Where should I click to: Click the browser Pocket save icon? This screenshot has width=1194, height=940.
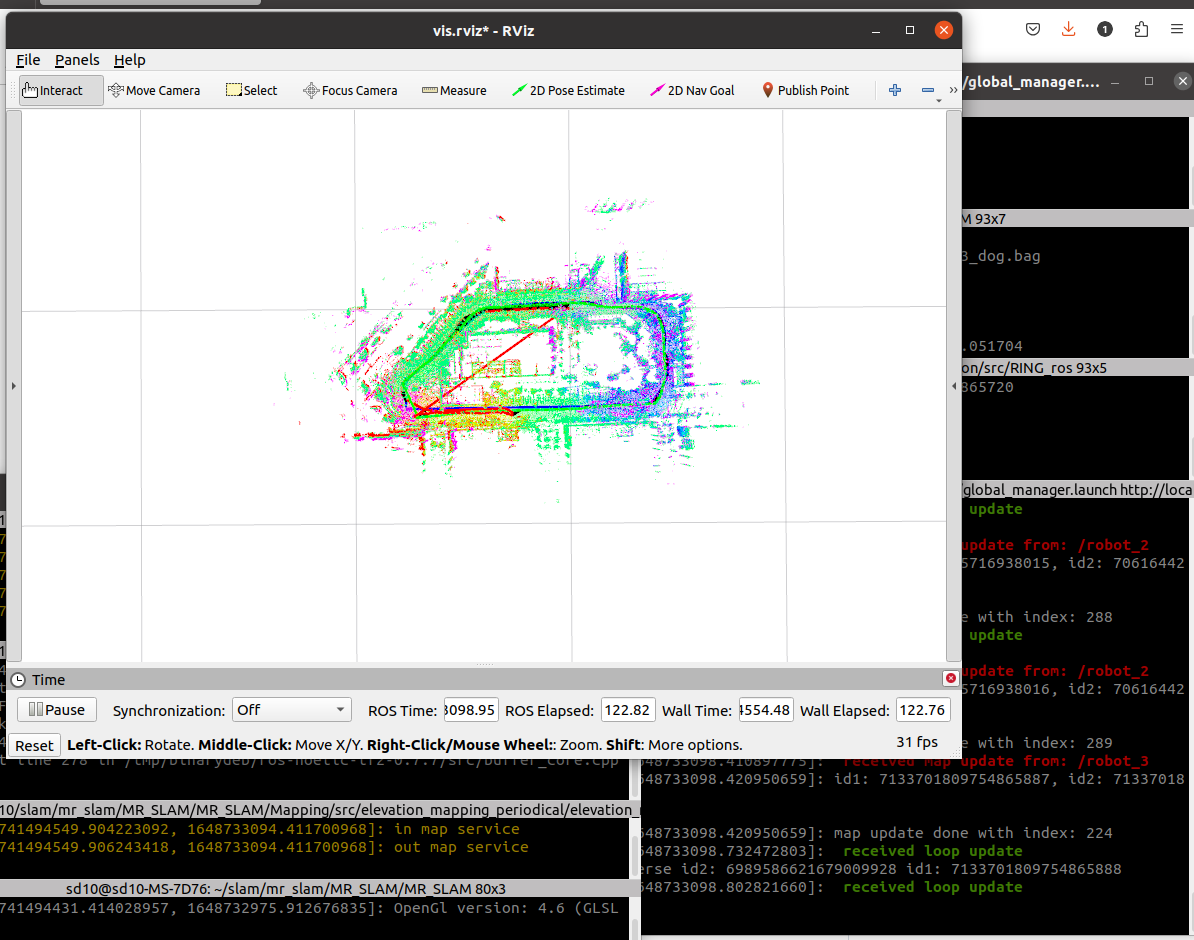coord(1033,30)
